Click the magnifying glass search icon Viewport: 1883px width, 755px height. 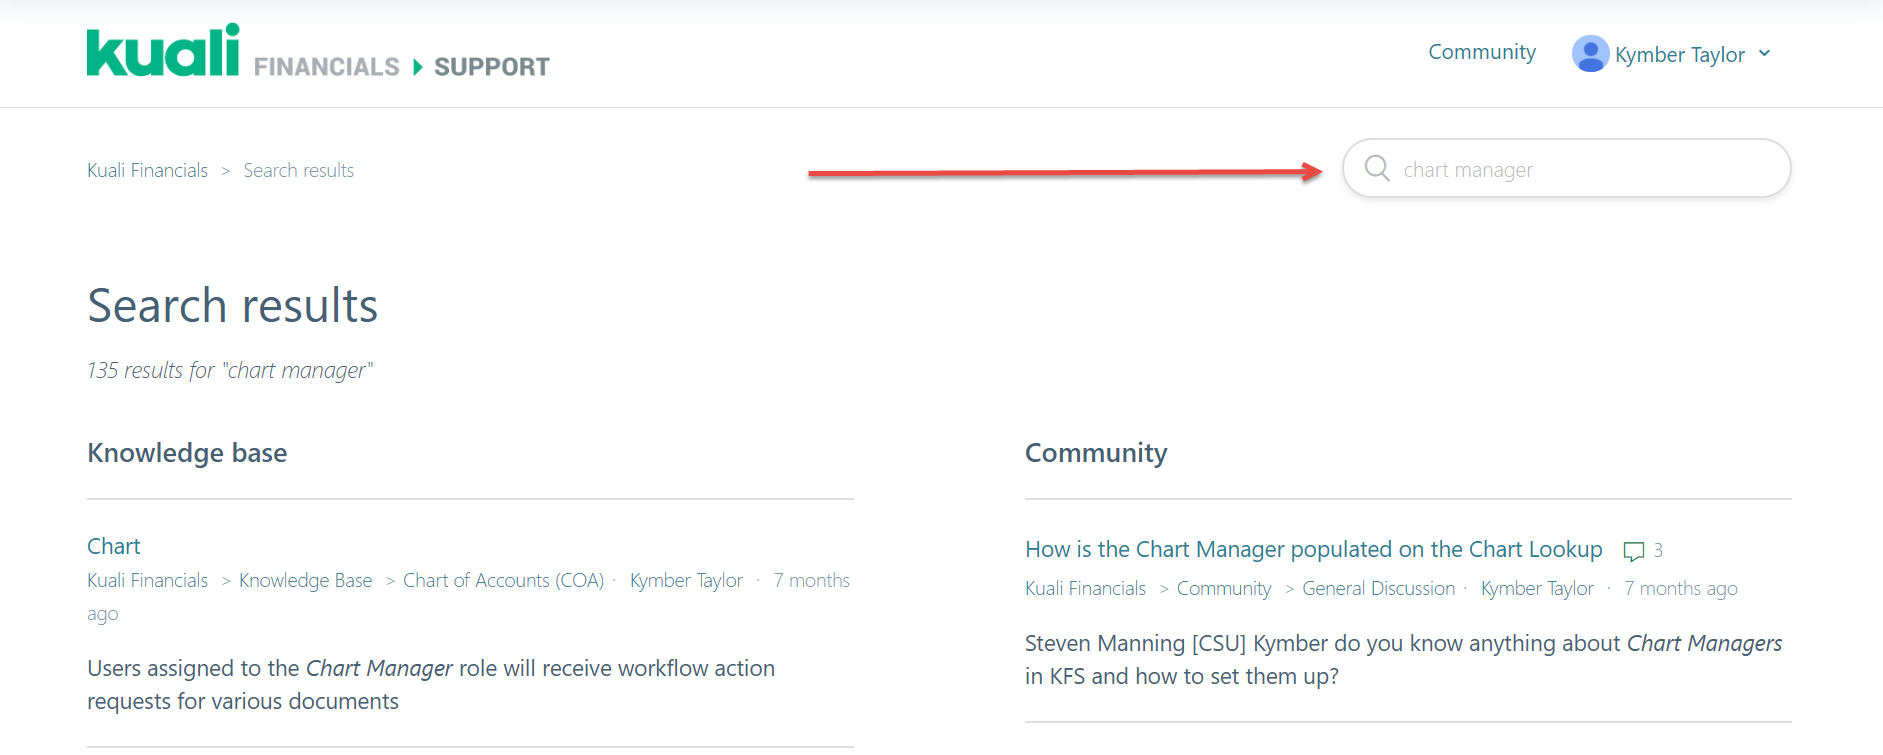point(1377,168)
